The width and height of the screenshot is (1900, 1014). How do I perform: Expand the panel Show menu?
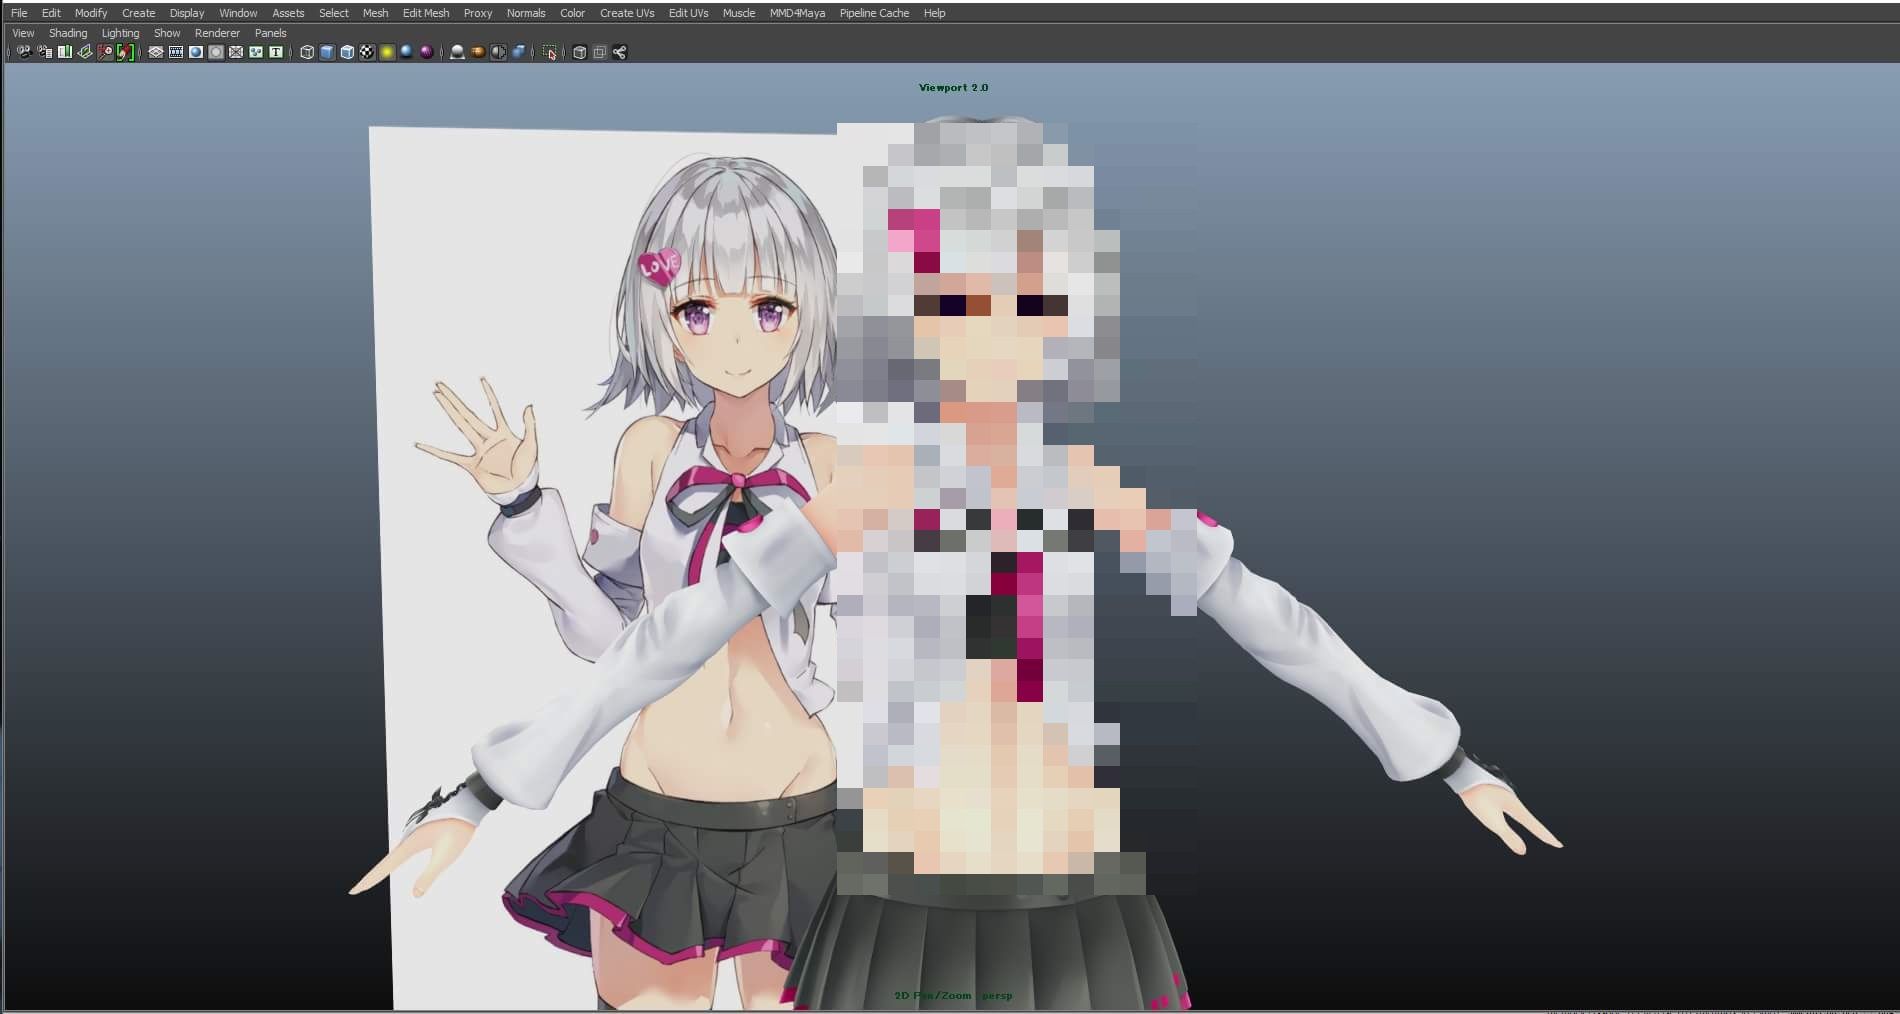tap(167, 33)
